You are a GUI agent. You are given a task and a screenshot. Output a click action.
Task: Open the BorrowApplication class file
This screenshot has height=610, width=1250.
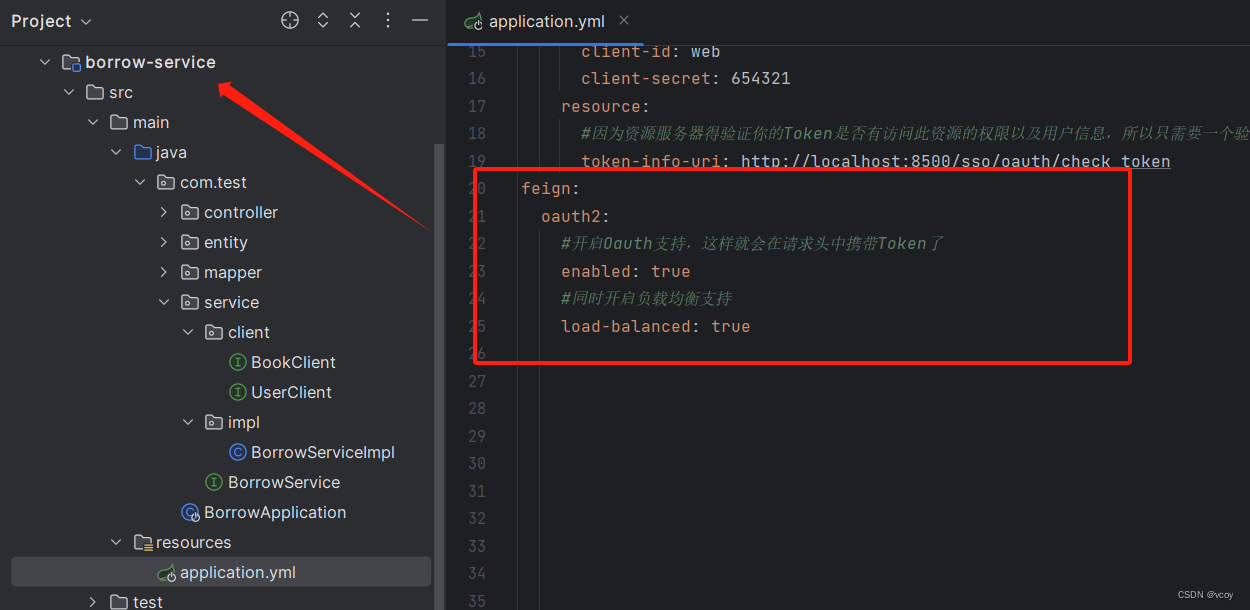[x=275, y=512]
